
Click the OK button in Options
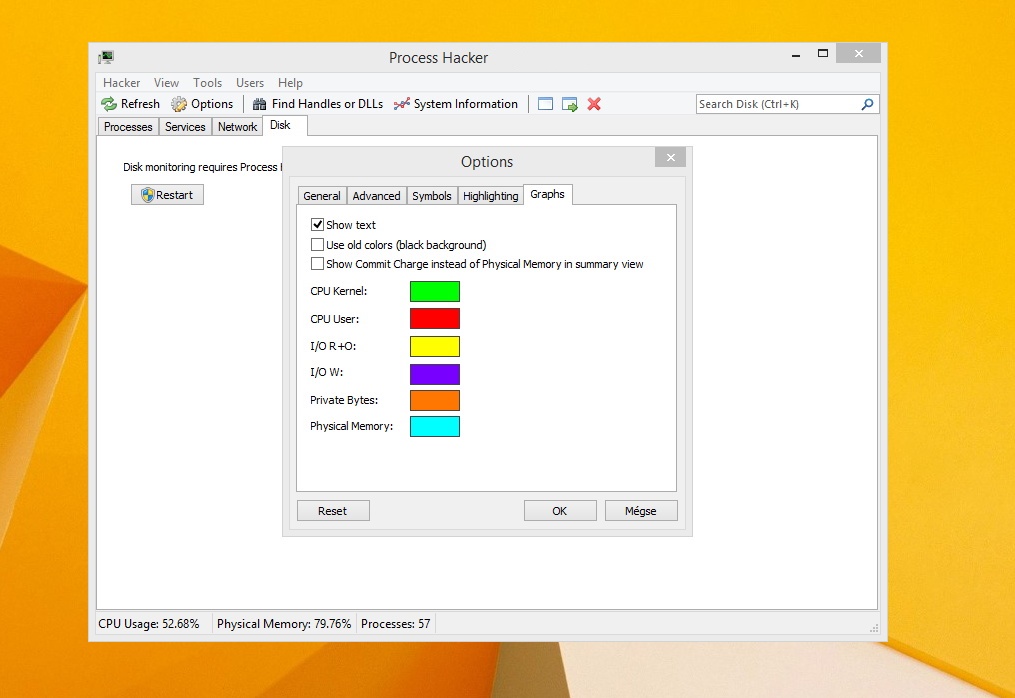tap(560, 511)
